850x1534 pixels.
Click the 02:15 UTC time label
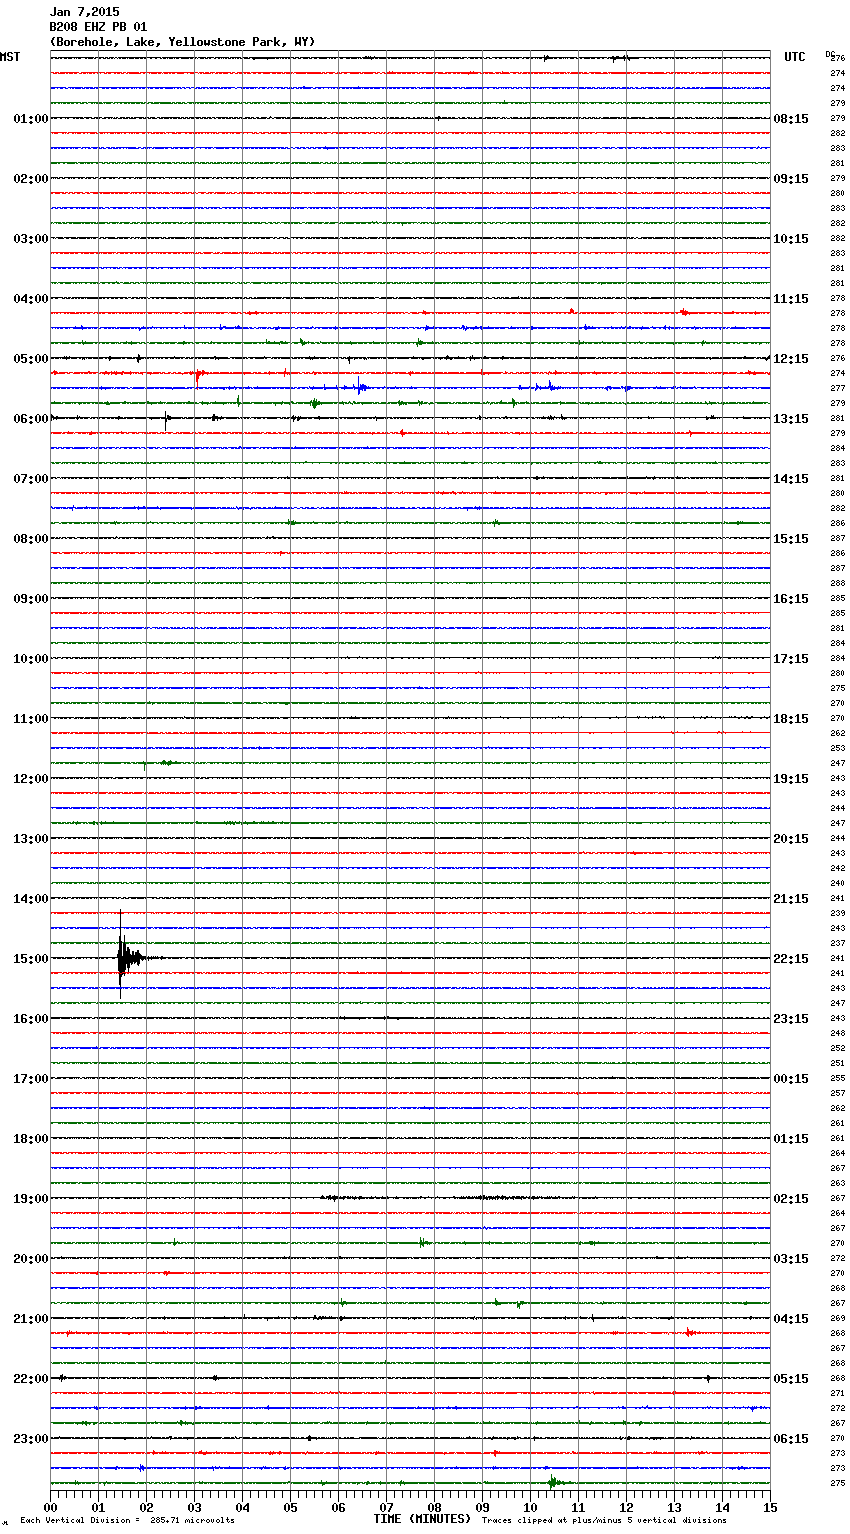[791, 1199]
